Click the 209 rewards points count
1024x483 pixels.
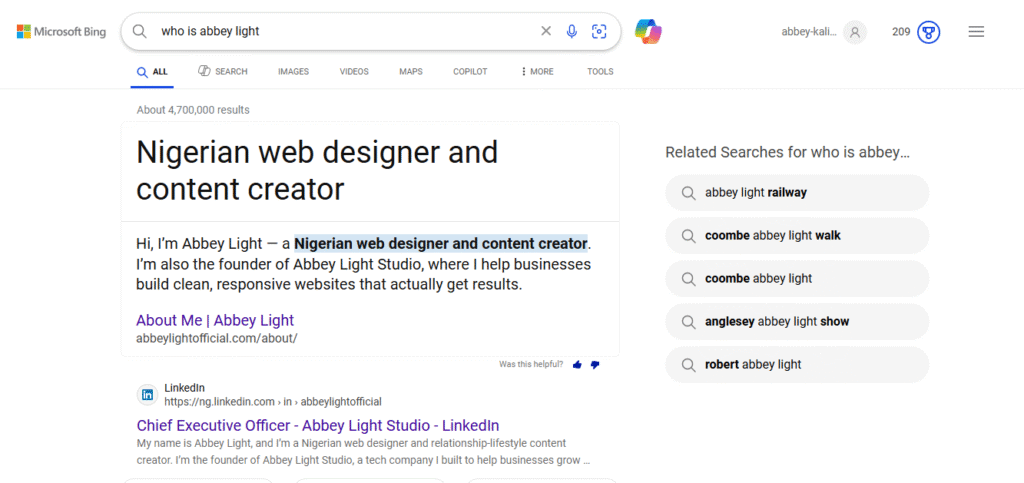pyautogui.click(x=901, y=31)
